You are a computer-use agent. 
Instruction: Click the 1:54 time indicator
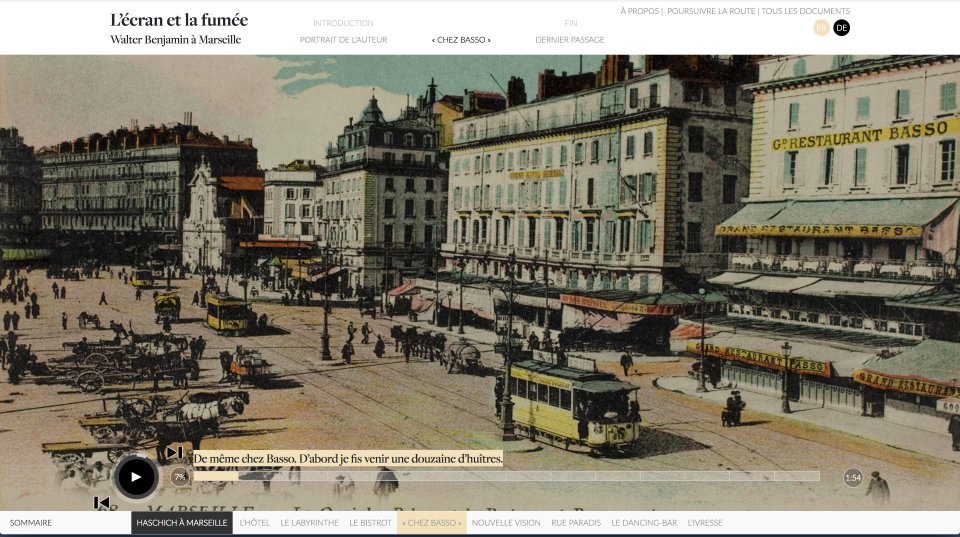point(853,478)
